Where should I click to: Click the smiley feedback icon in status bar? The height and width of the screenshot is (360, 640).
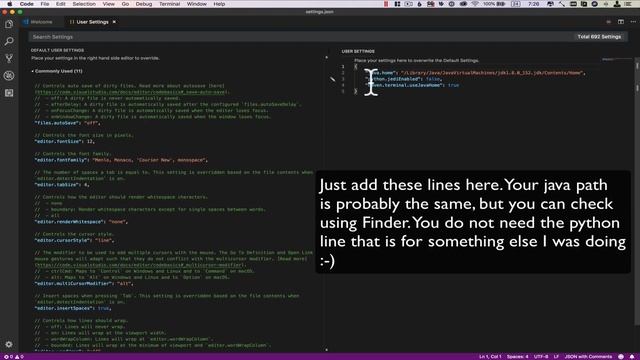[x=621, y=357]
